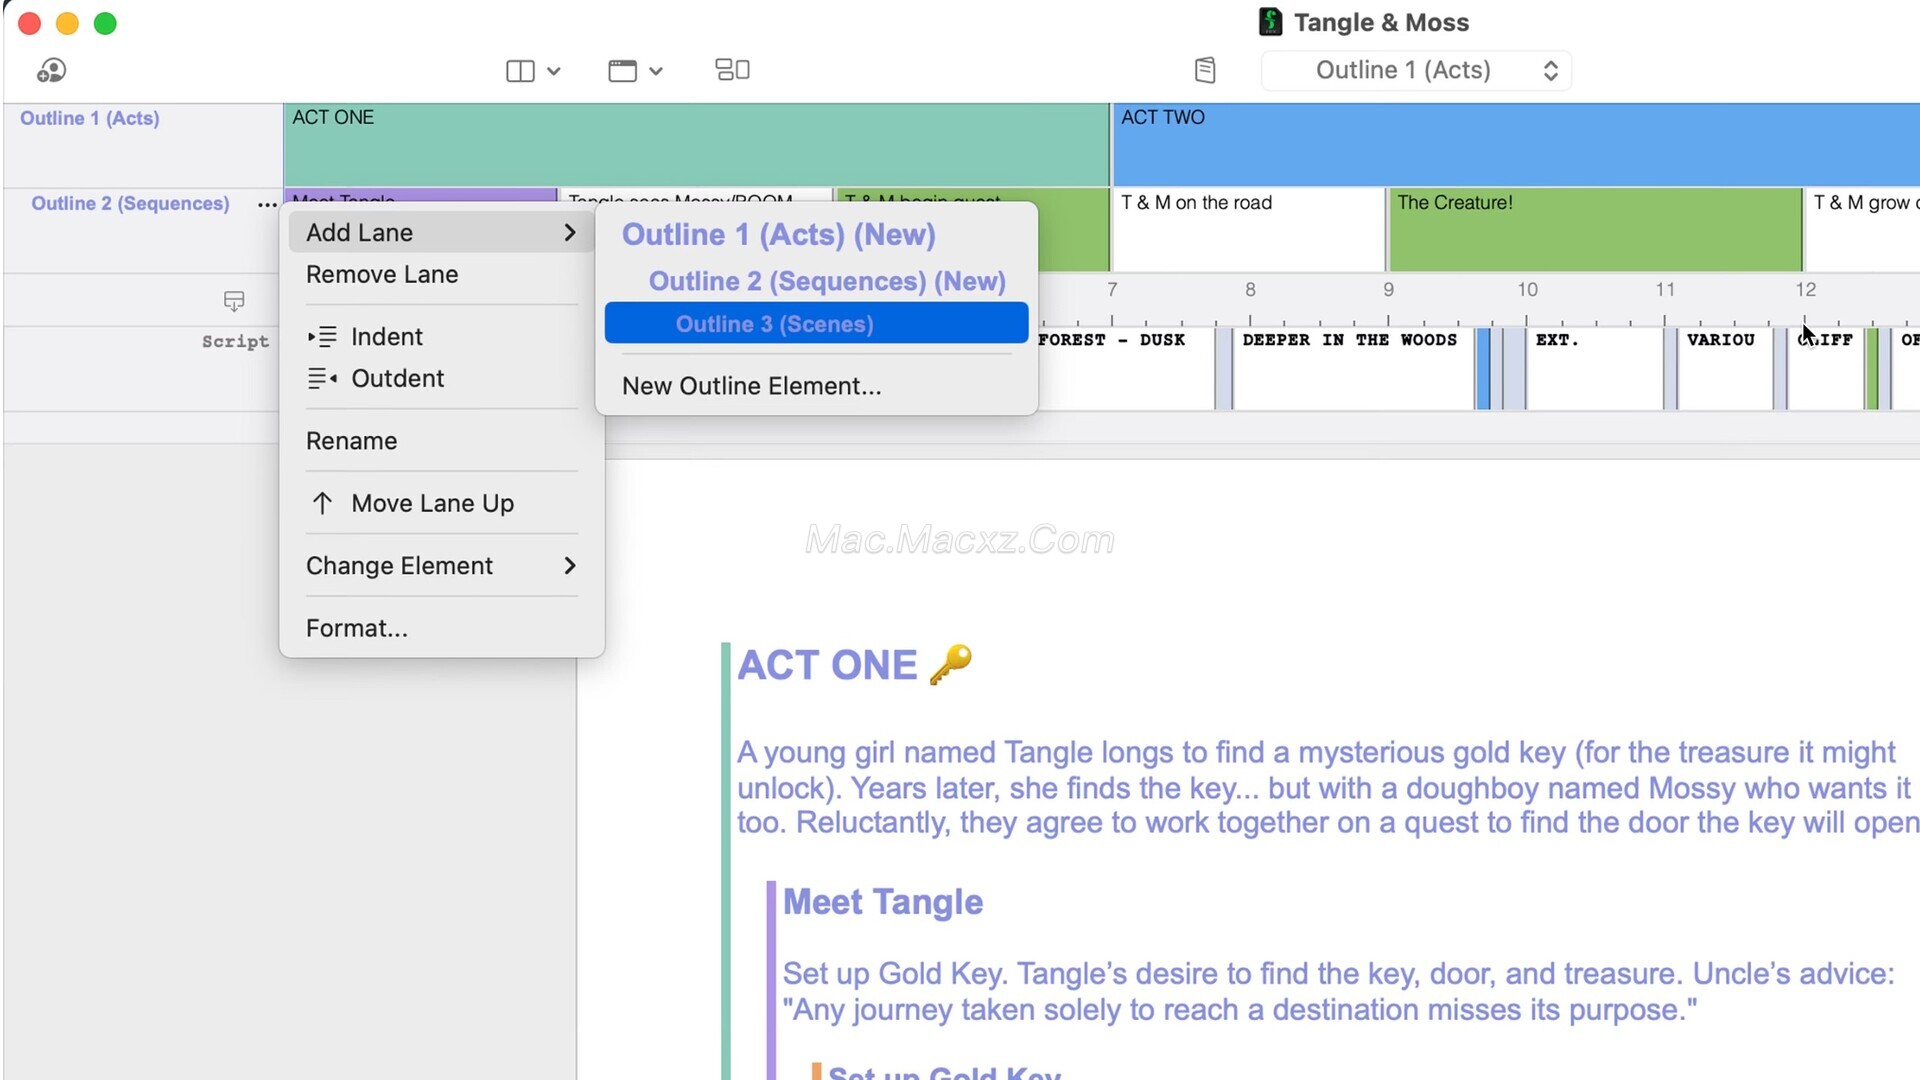Open the Format... menu option
Image resolution: width=1920 pixels, height=1080 pixels.
[x=357, y=629]
